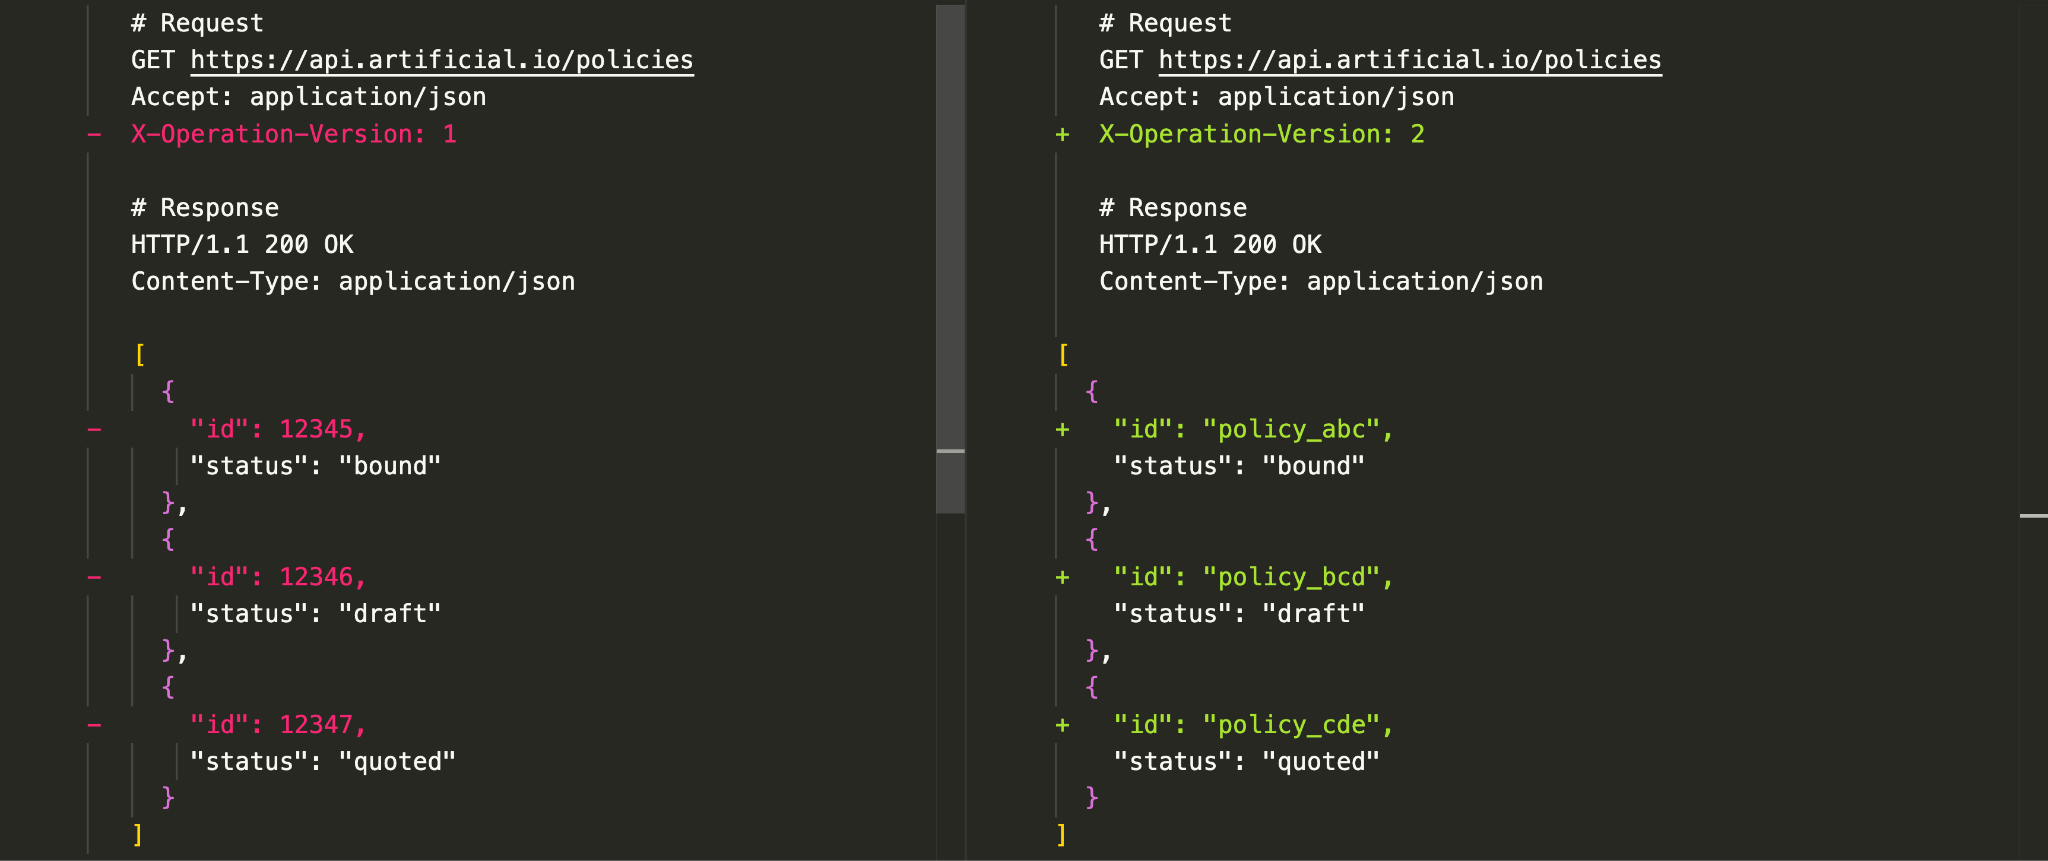
Task: Click the minus marker beside X-Operation-Version: 1
Action: click(94, 134)
